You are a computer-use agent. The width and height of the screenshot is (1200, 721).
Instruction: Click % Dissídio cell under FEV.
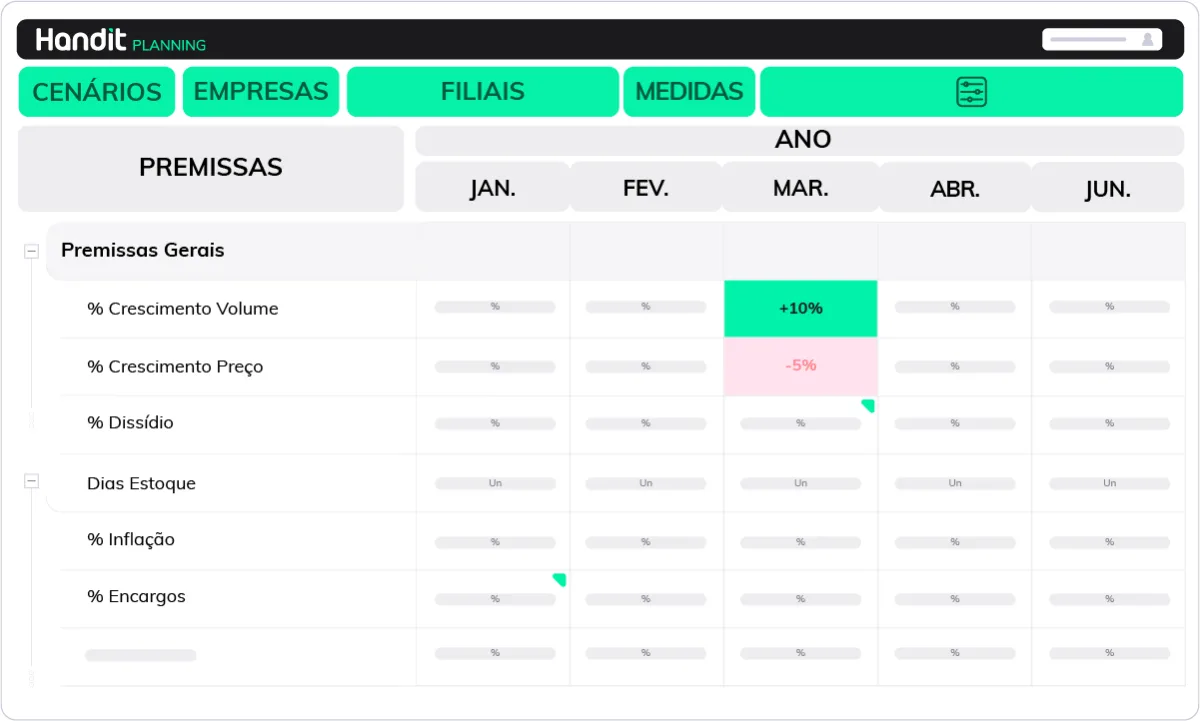pos(647,425)
